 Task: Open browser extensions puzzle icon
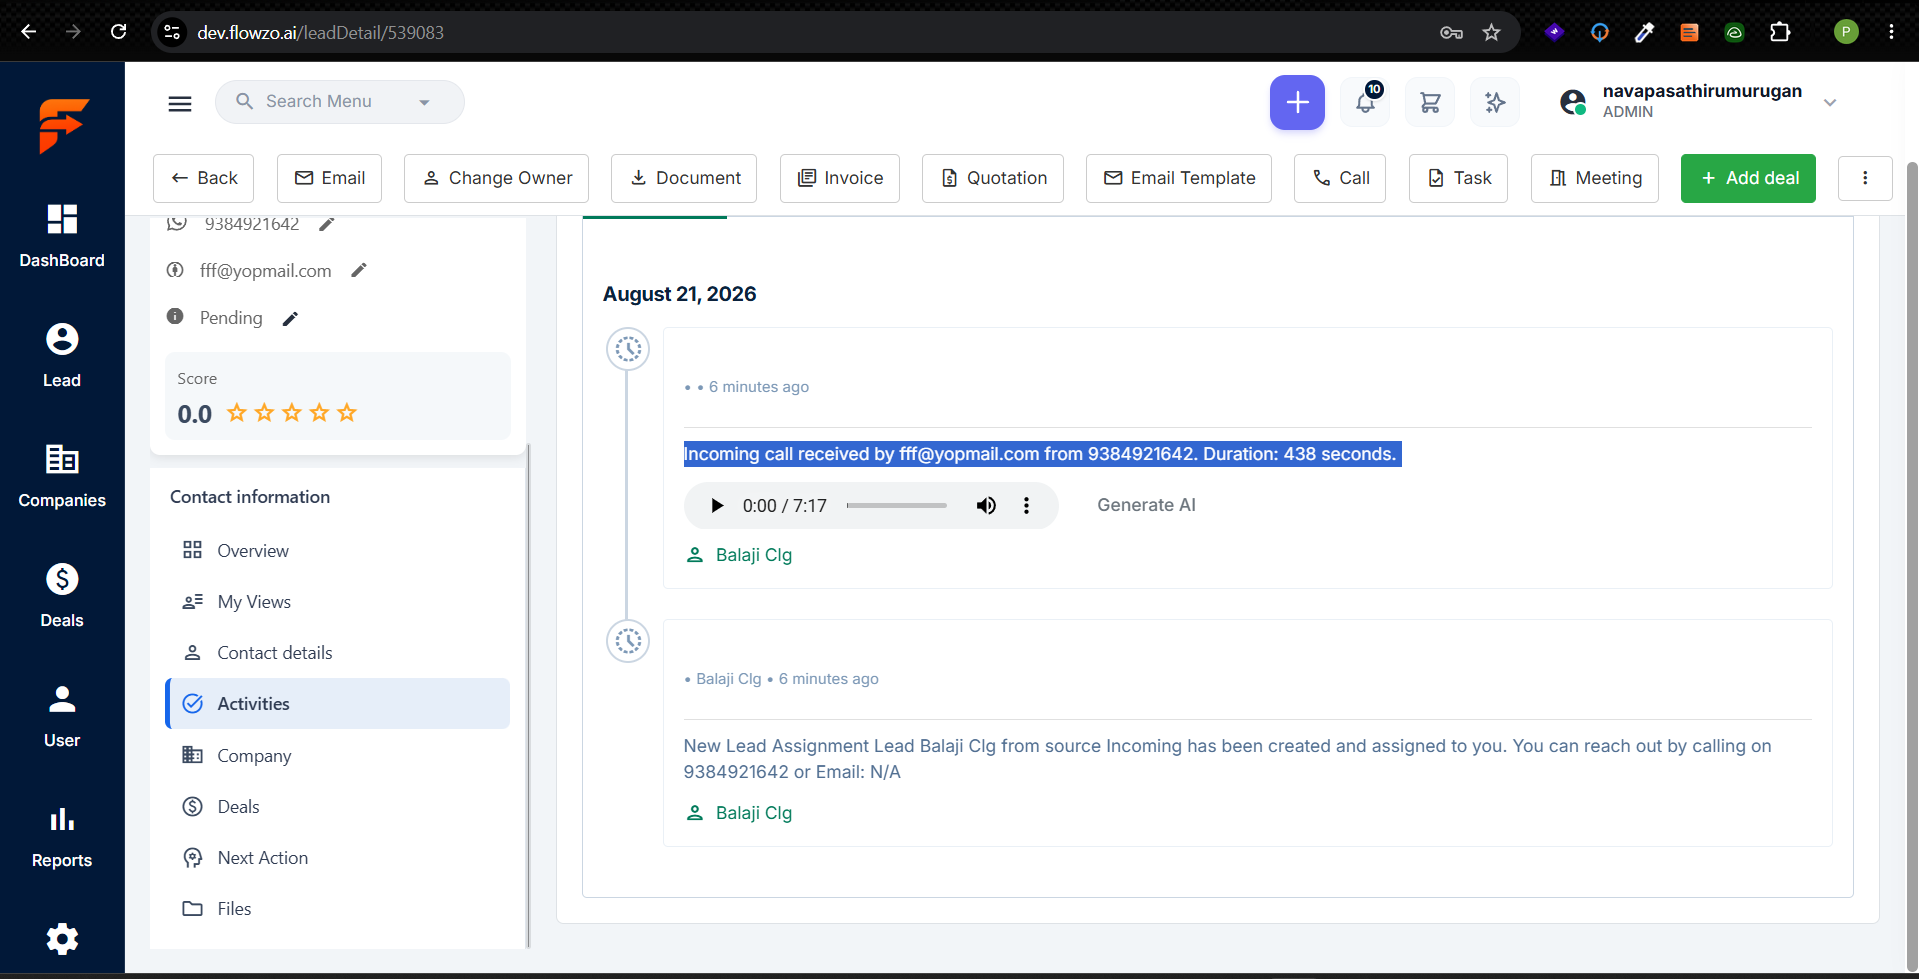coord(1780,32)
